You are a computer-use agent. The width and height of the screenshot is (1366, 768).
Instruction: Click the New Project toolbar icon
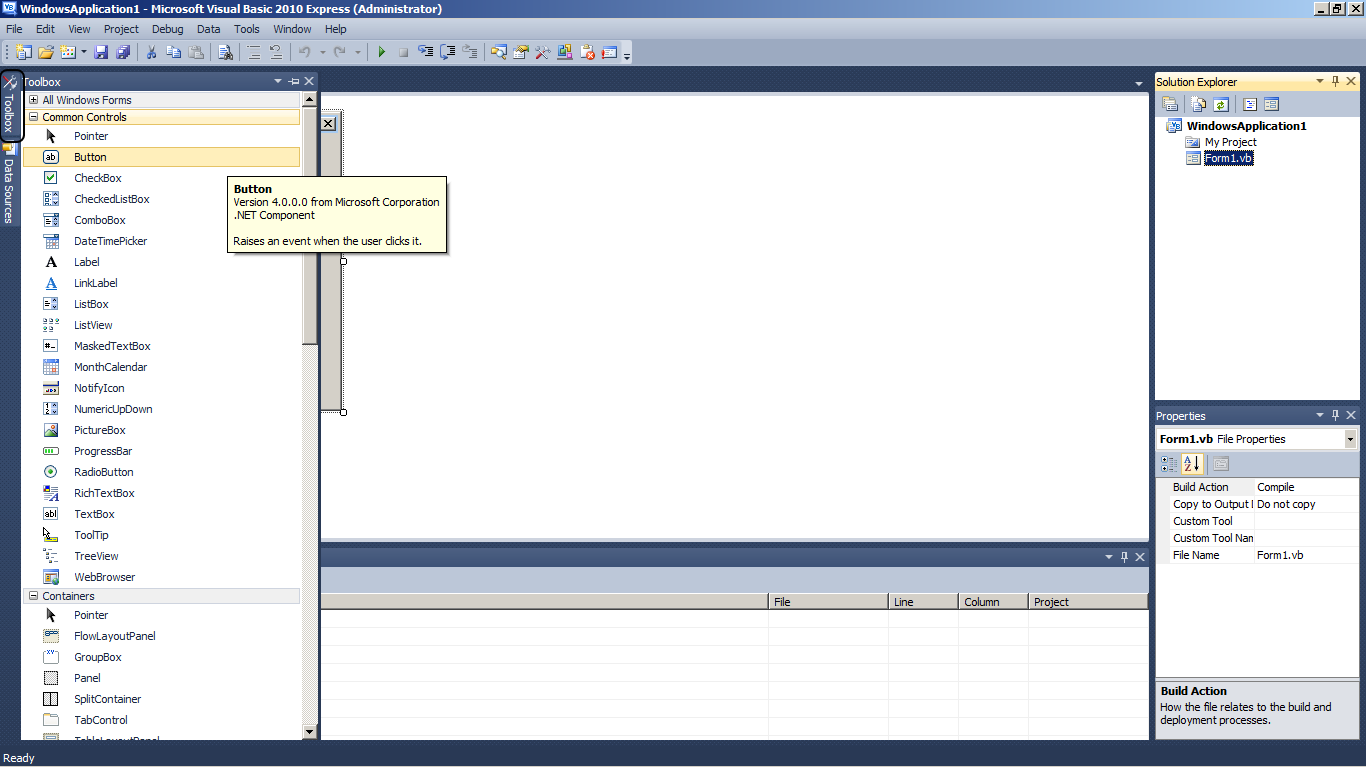pos(22,52)
